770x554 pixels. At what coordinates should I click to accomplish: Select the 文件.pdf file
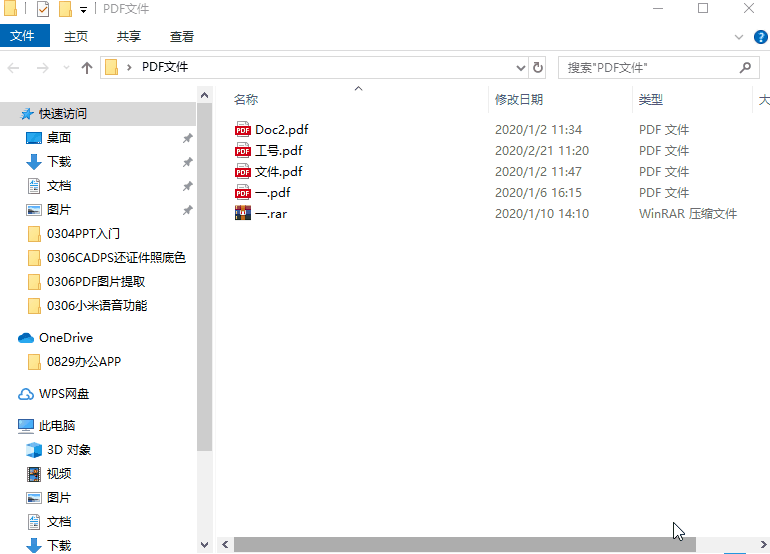click(278, 172)
